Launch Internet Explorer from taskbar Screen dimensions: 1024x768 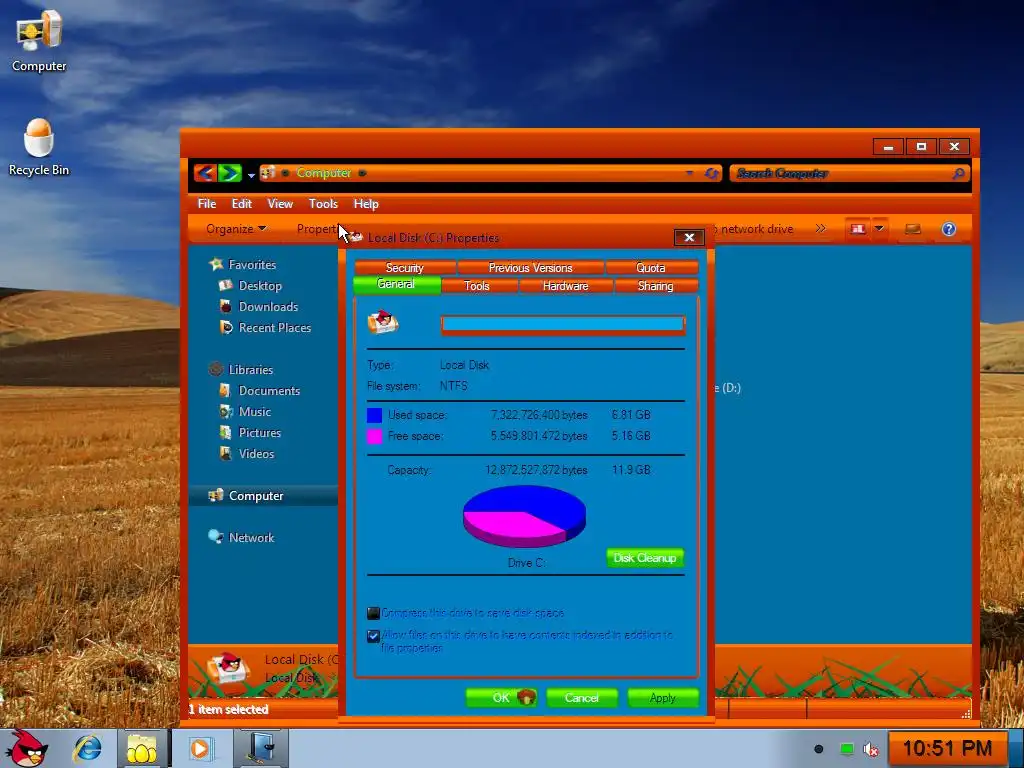[88, 748]
